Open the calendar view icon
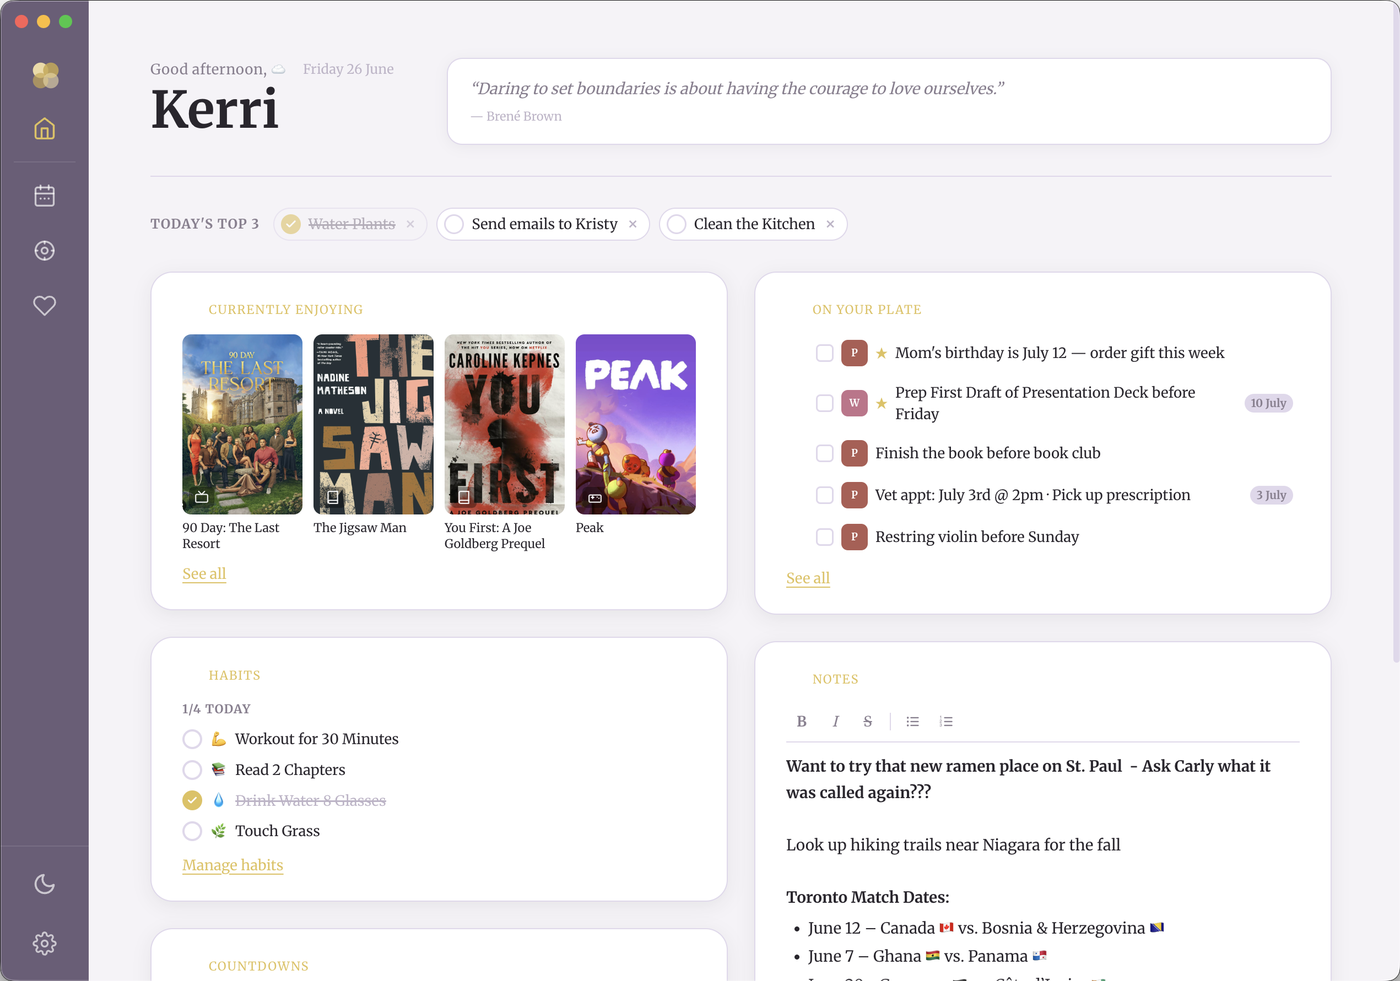This screenshot has width=1400, height=981. click(x=44, y=196)
